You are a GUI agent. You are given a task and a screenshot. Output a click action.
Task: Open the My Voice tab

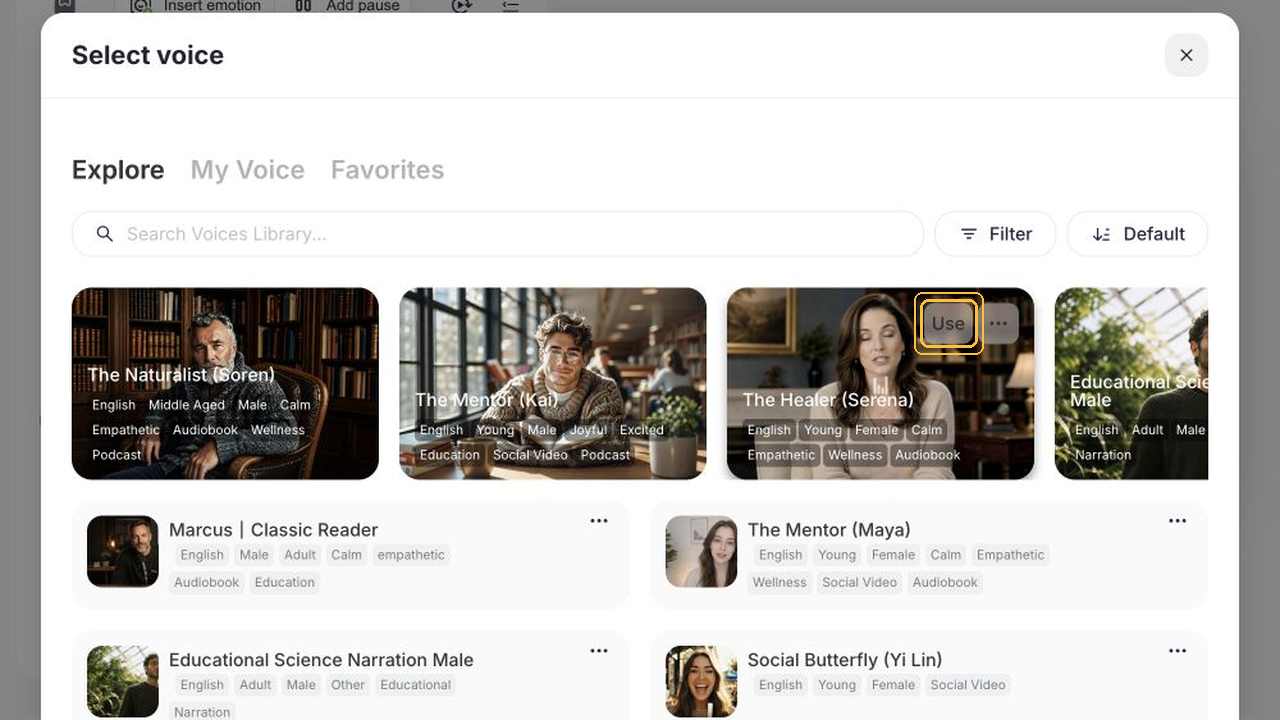pos(247,170)
